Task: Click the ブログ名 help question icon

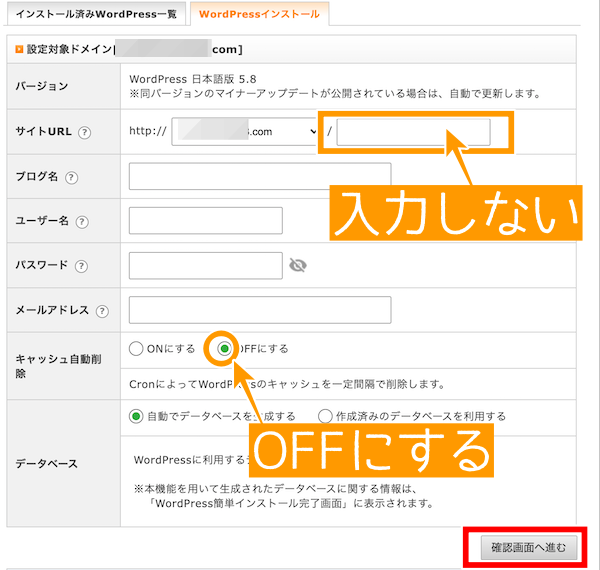Action: pyautogui.click(x=71, y=178)
